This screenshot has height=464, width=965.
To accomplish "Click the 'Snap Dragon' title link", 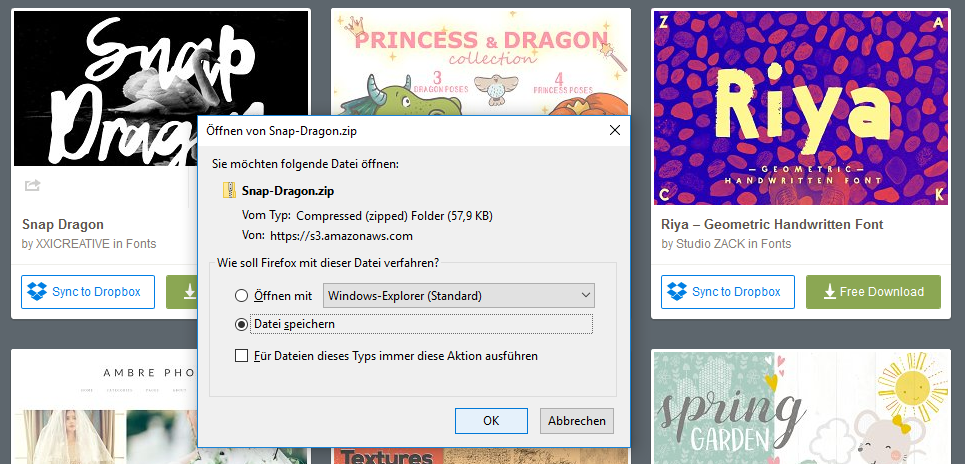I will tap(63, 225).
